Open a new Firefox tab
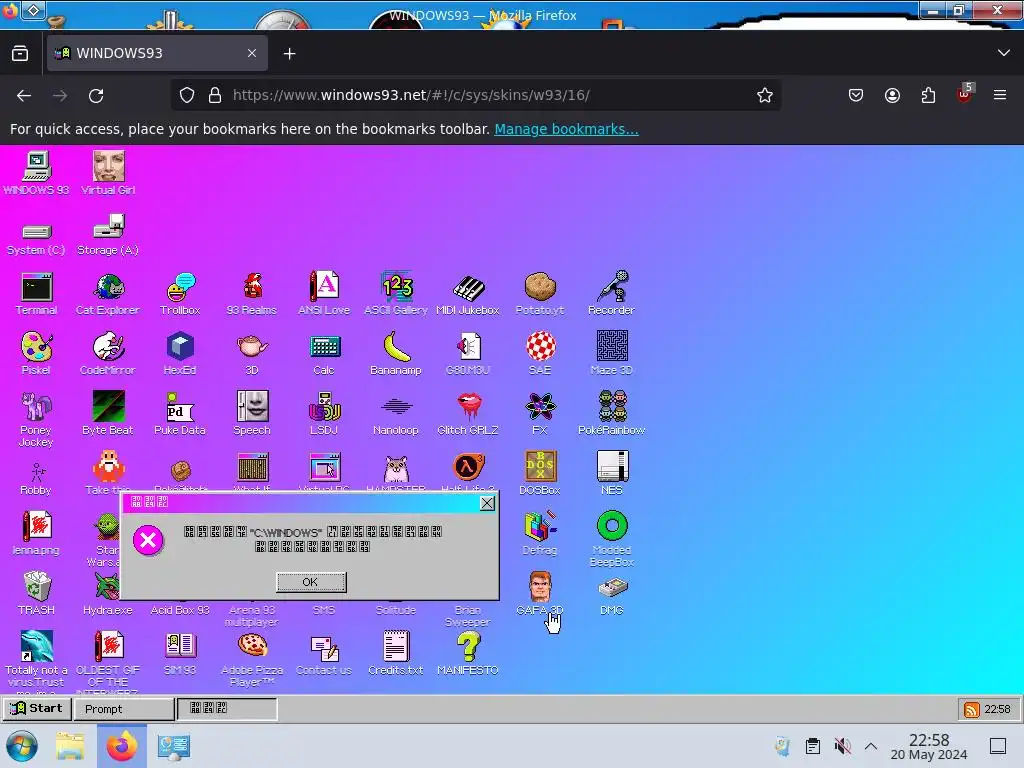1024x768 pixels. click(289, 54)
